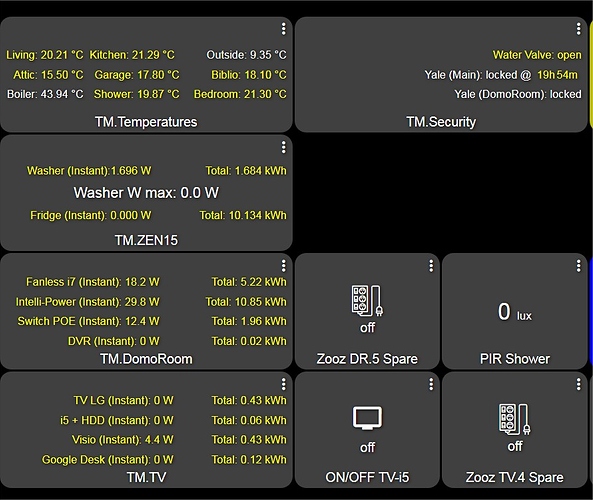Click the Zooz DR.5 Spare power strip icon
Image resolution: width=593 pixels, height=500 pixels.
tap(367, 301)
